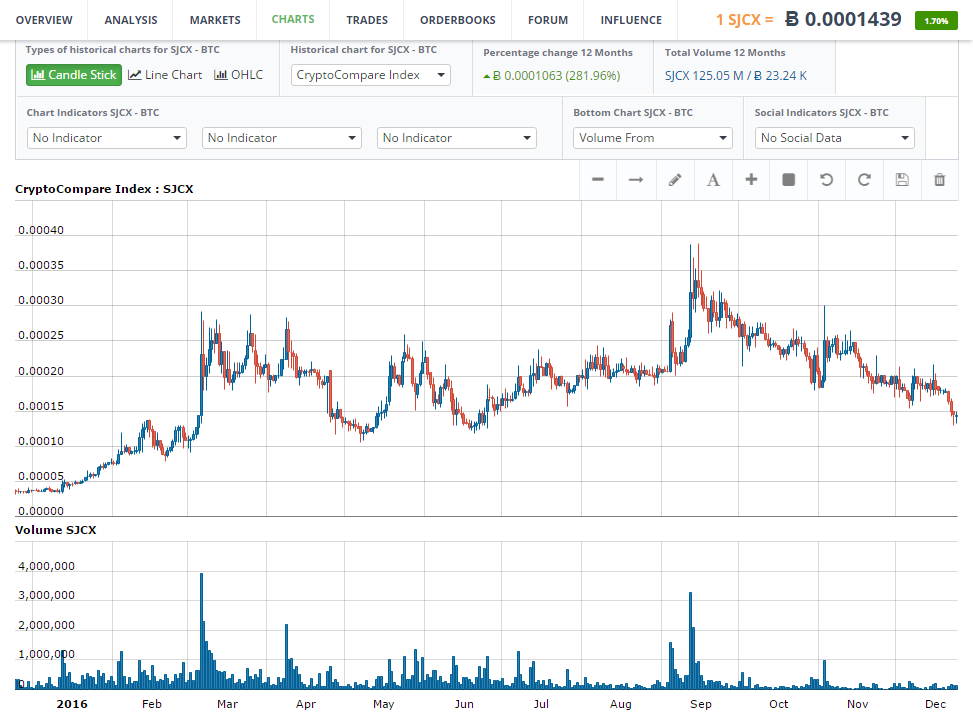Select the square shape drawing tool
973x724 pixels.
tap(788, 180)
